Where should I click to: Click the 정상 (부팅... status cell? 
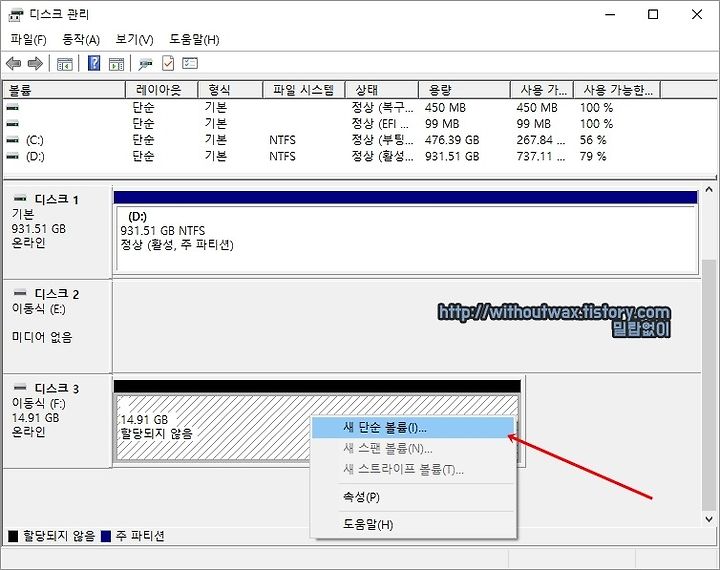tap(382, 140)
